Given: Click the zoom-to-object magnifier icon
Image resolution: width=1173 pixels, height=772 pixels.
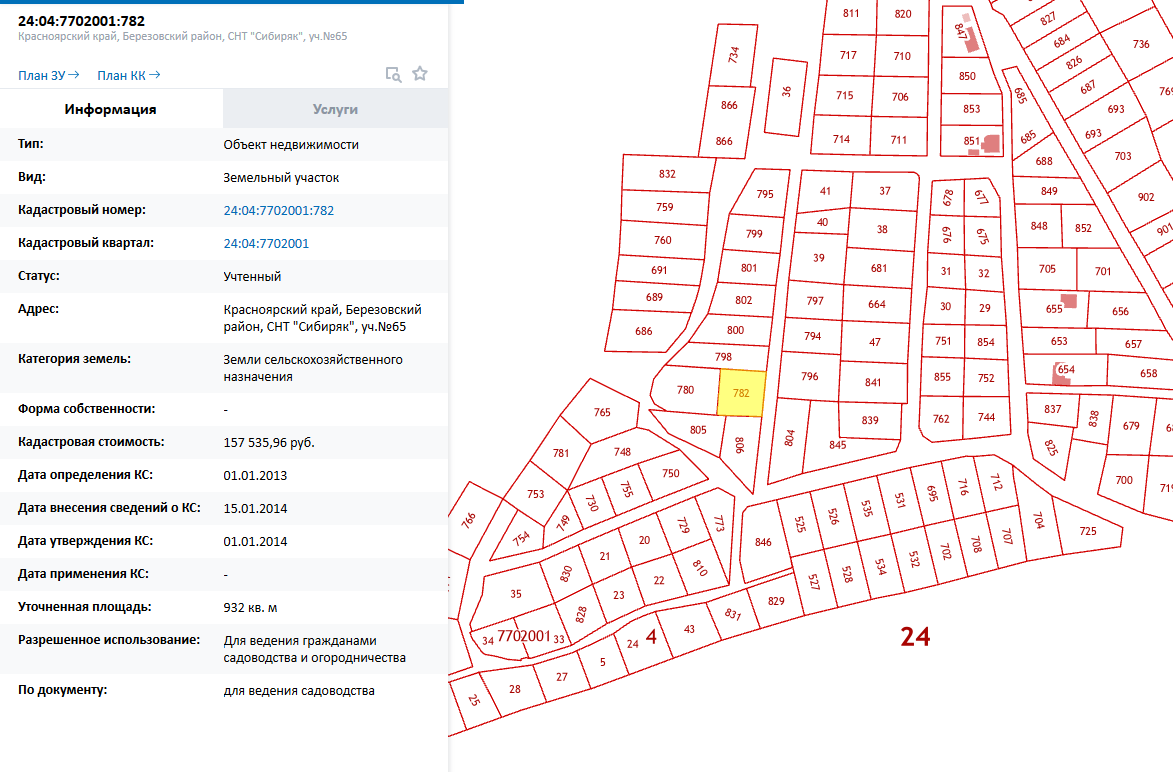Looking at the screenshot, I should [394, 74].
